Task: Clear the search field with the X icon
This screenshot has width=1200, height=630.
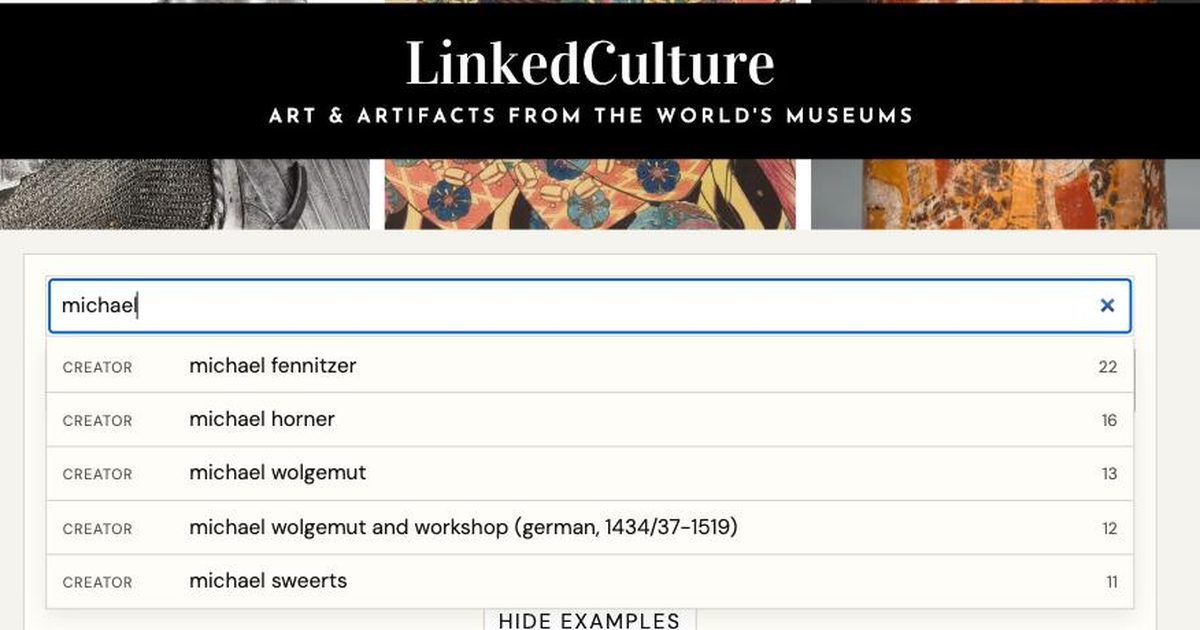Action: [1107, 306]
